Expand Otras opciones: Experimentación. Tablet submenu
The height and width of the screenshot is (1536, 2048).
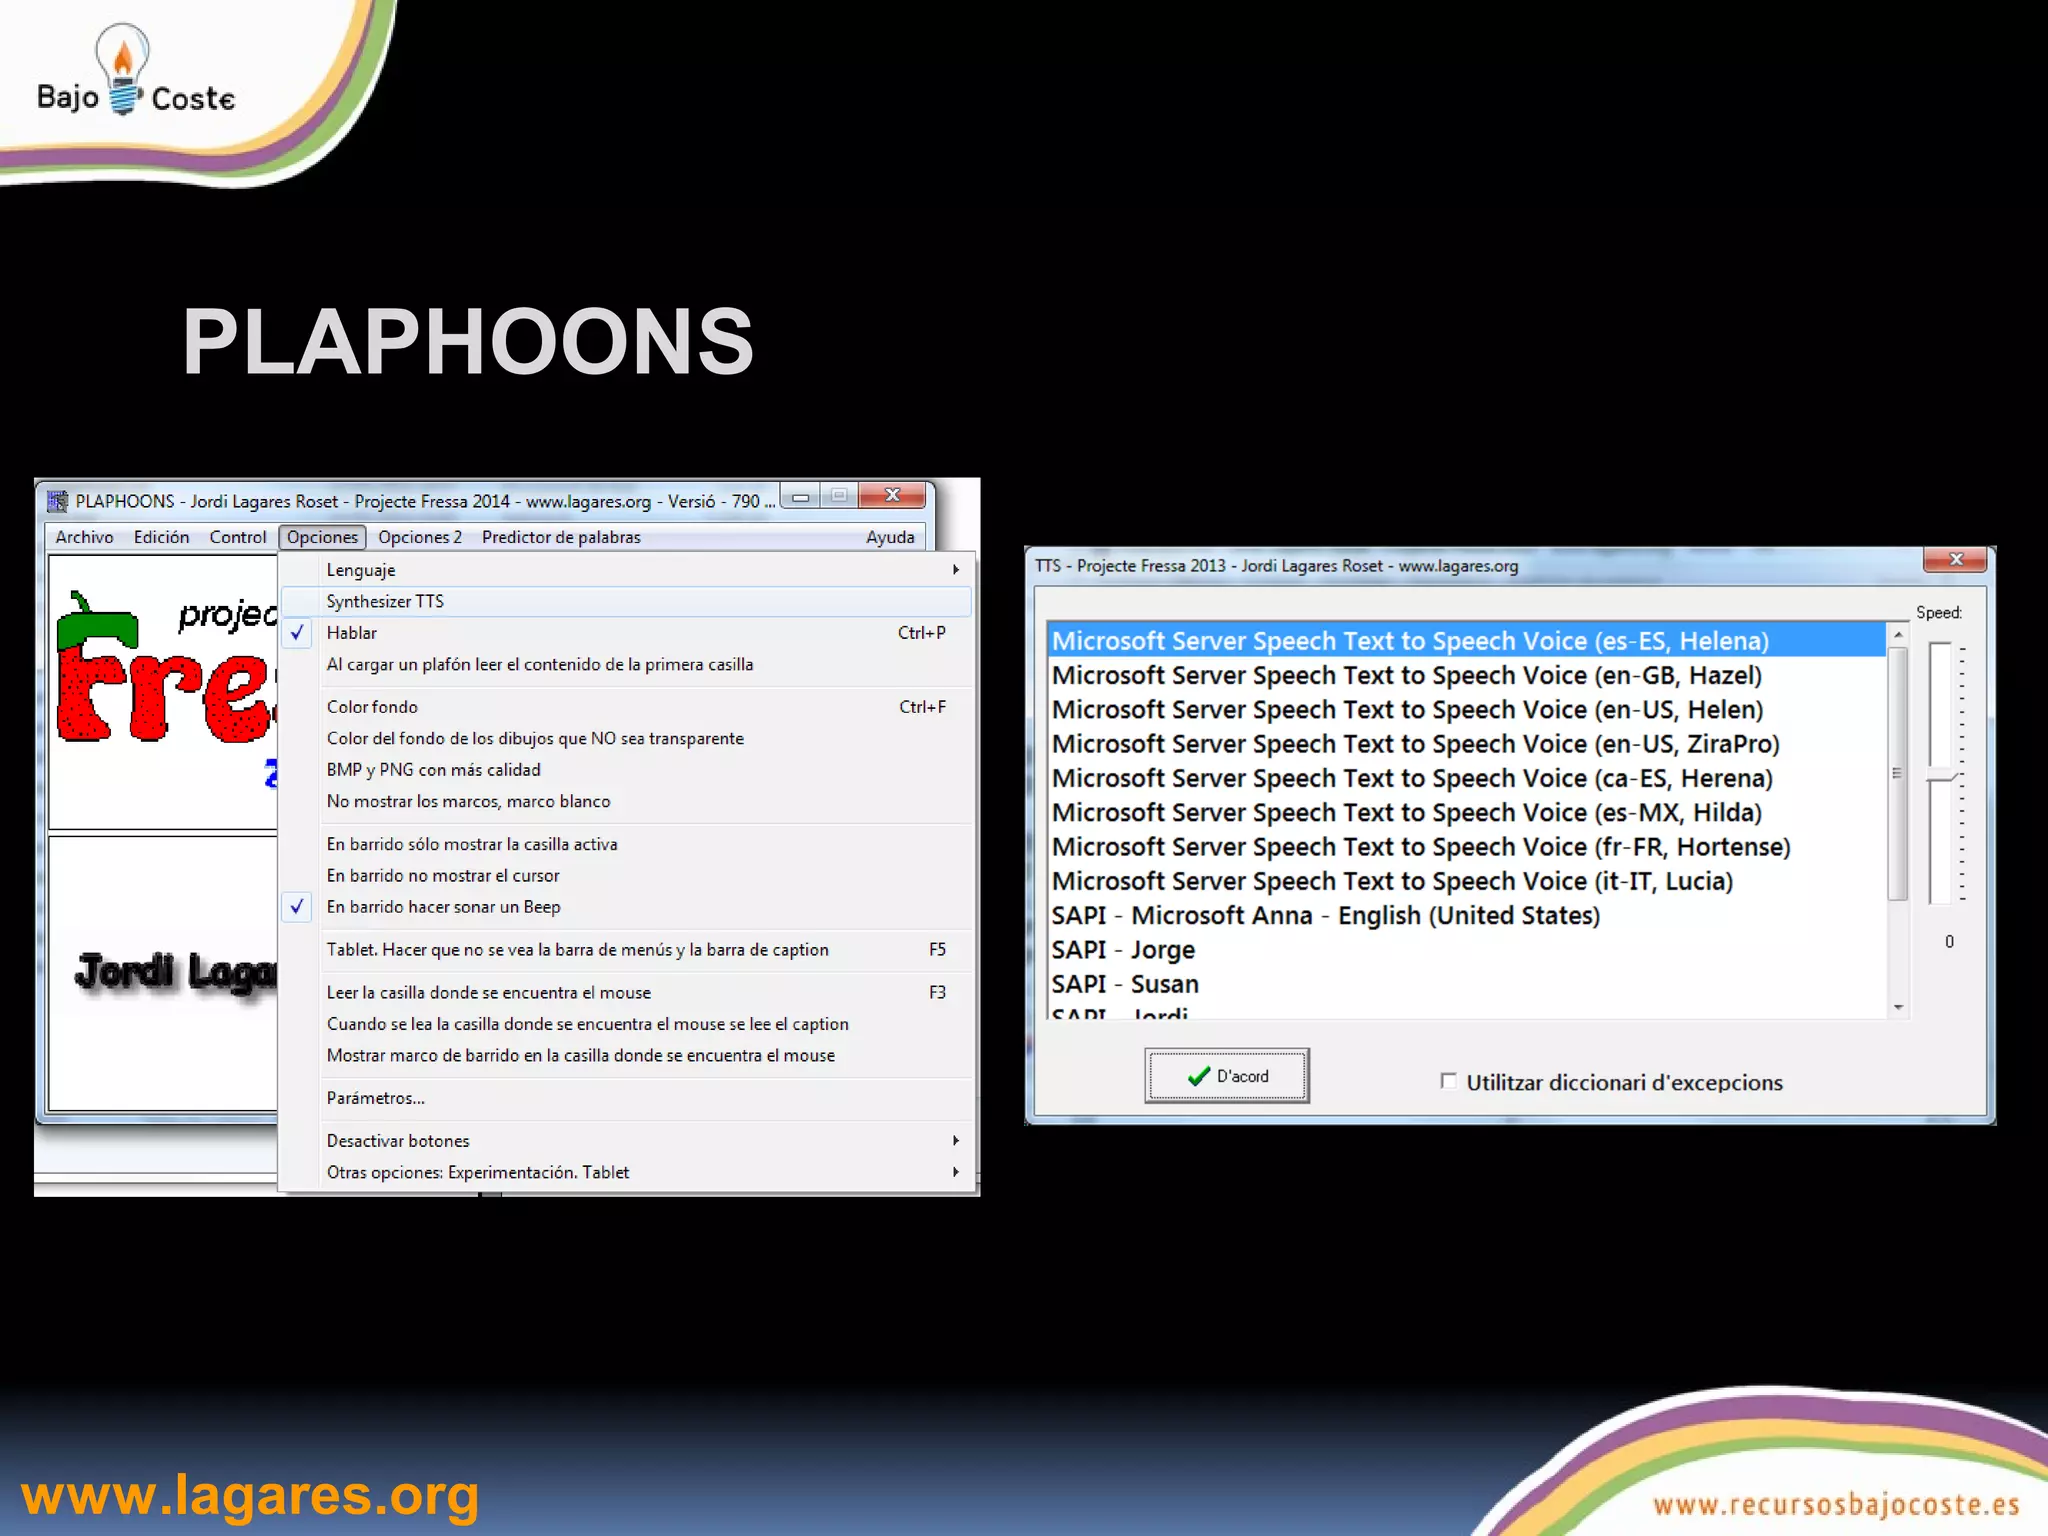[x=625, y=1172]
